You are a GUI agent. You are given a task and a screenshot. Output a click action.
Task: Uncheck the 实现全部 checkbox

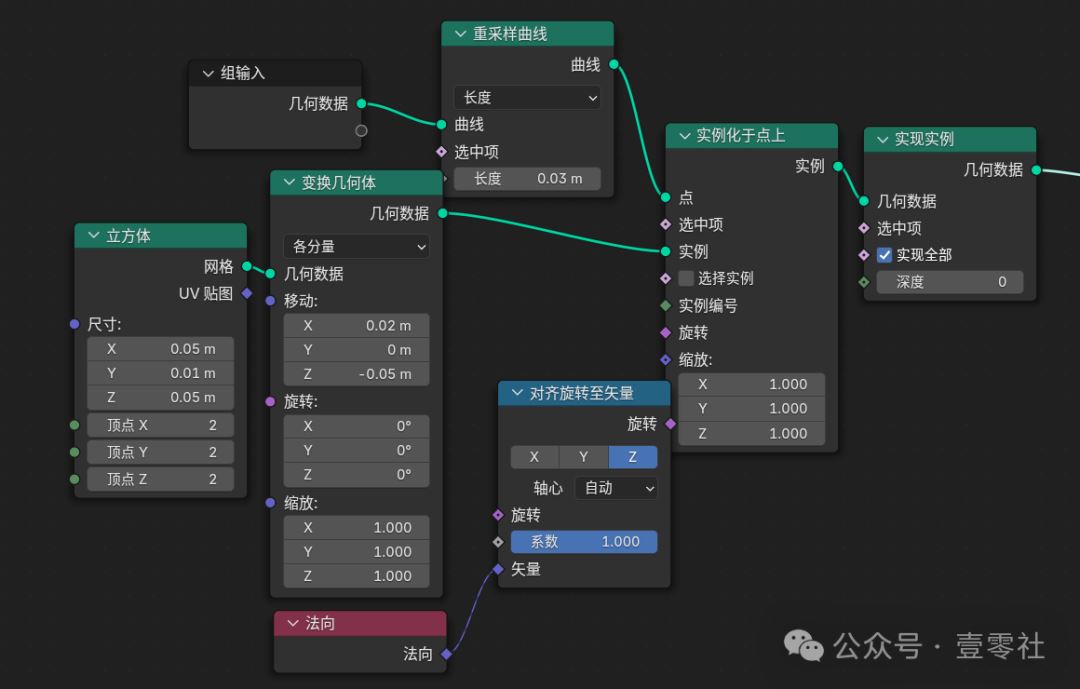tap(884, 255)
